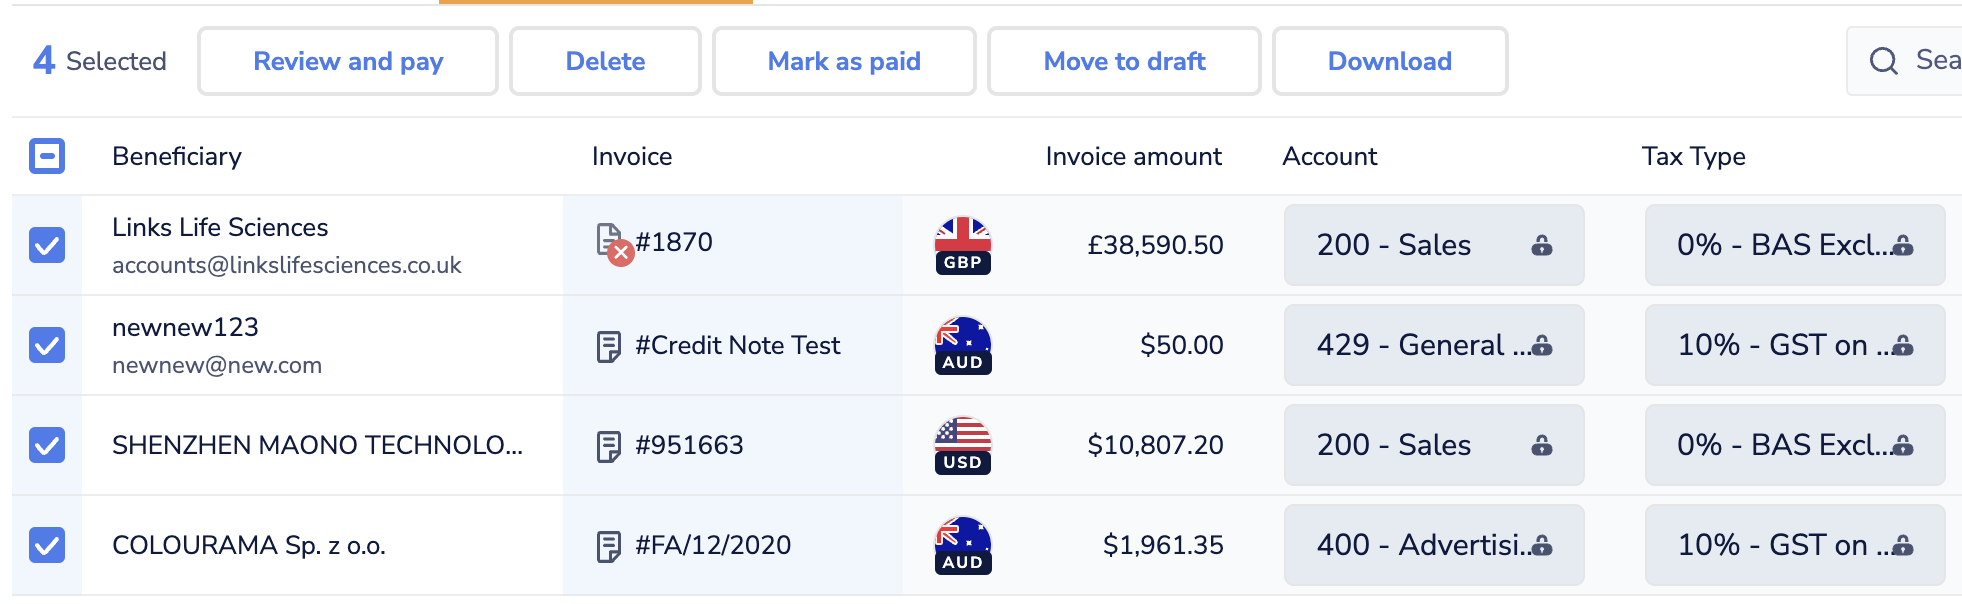Download the selected invoices
Image resolution: width=1962 pixels, height=604 pixels.
click(x=1389, y=61)
